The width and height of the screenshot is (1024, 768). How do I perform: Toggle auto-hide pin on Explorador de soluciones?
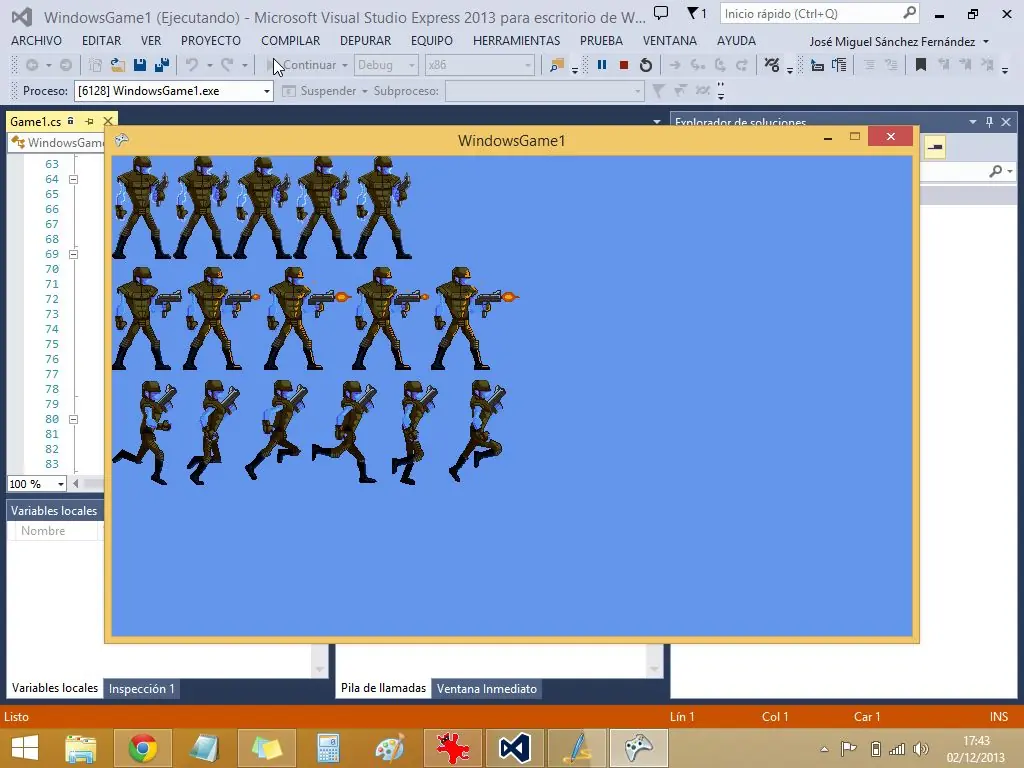989,122
